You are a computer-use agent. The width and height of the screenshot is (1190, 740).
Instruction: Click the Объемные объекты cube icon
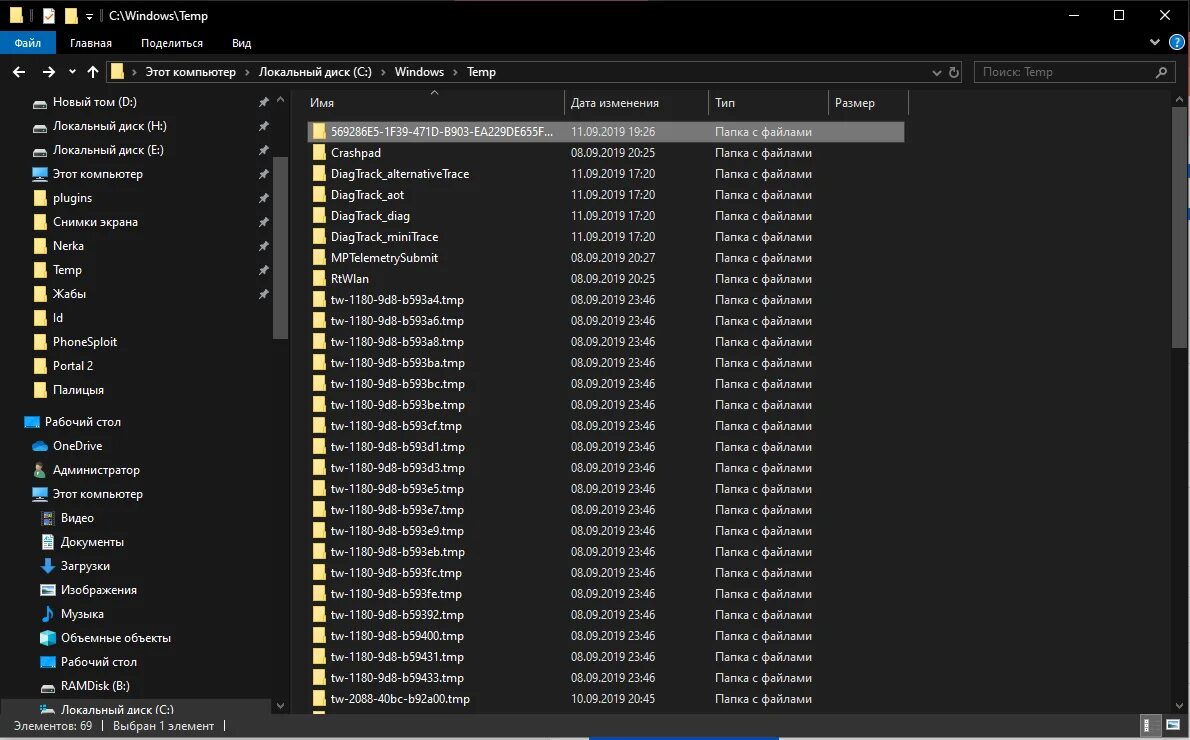48,638
